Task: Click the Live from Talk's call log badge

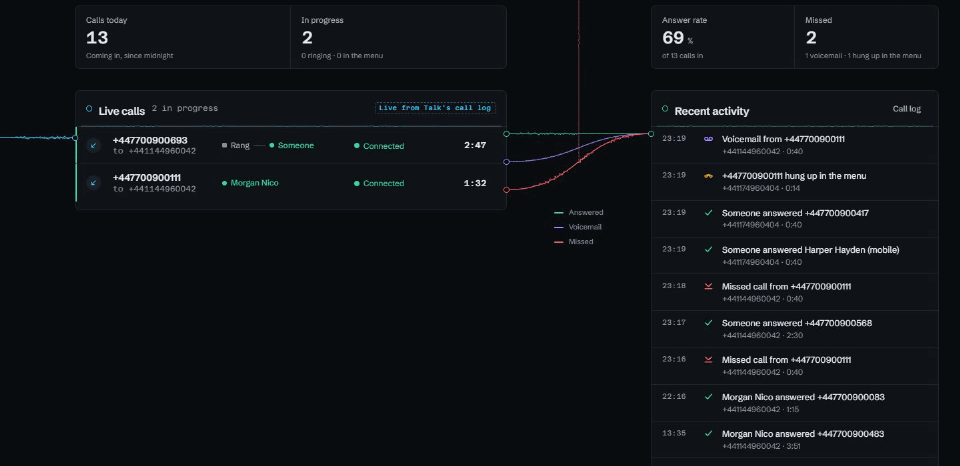Action: tap(435, 108)
